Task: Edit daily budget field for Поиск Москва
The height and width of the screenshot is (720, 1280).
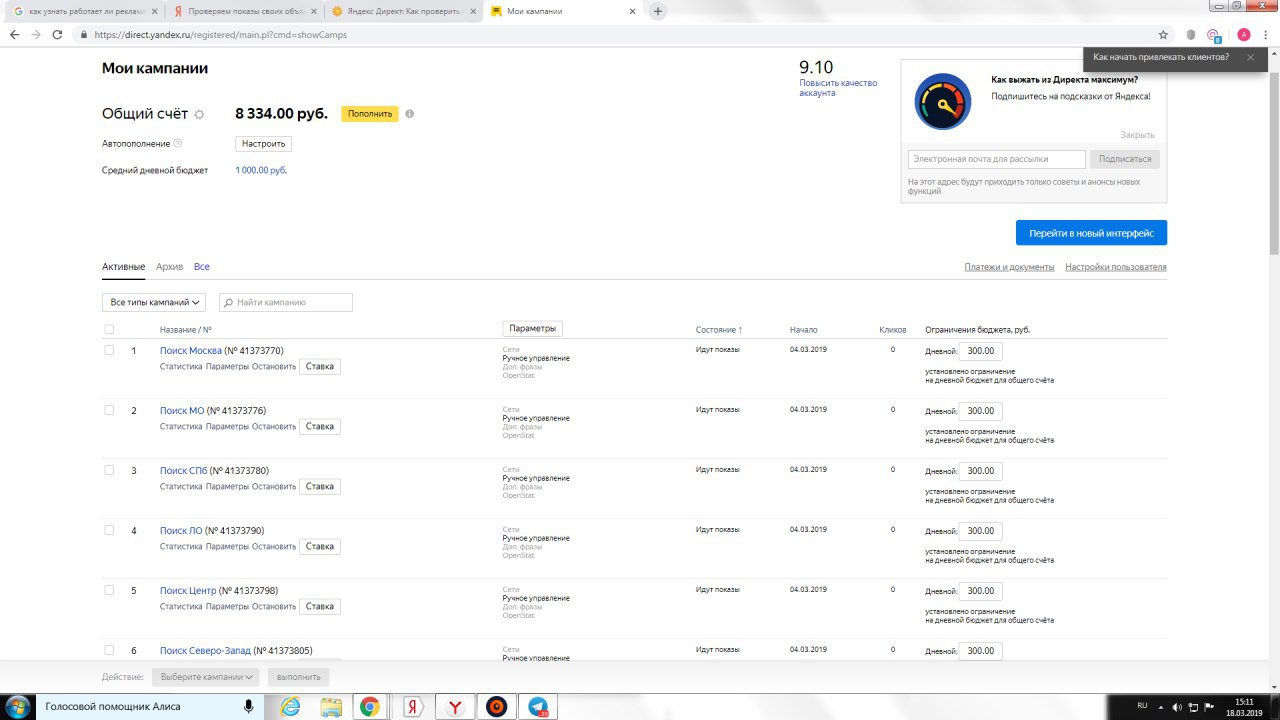Action: (x=980, y=351)
